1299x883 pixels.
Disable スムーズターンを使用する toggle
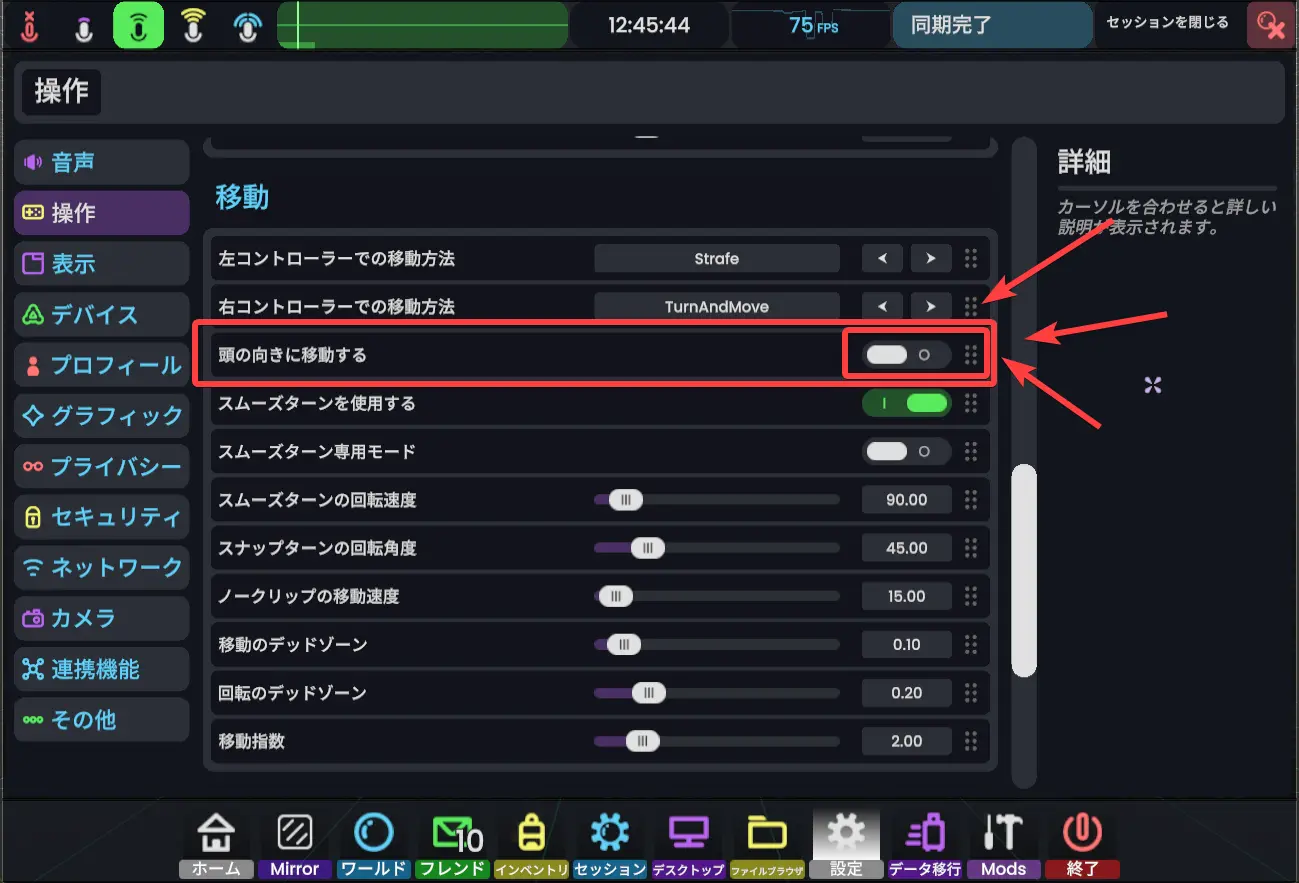click(907, 403)
